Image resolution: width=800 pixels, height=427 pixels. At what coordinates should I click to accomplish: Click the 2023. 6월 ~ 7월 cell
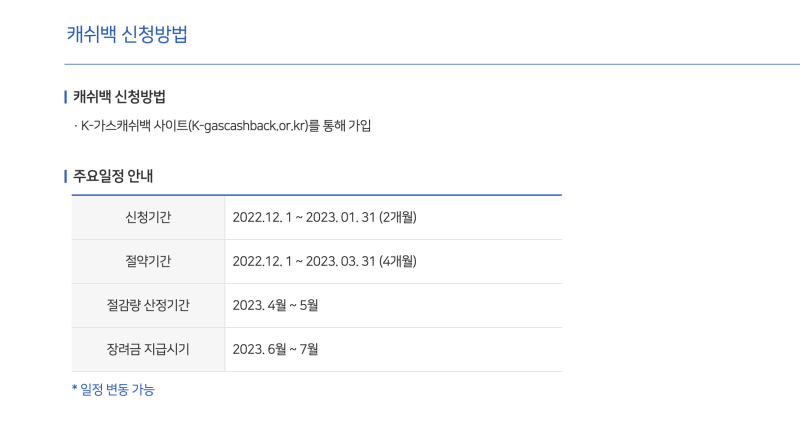point(393,349)
